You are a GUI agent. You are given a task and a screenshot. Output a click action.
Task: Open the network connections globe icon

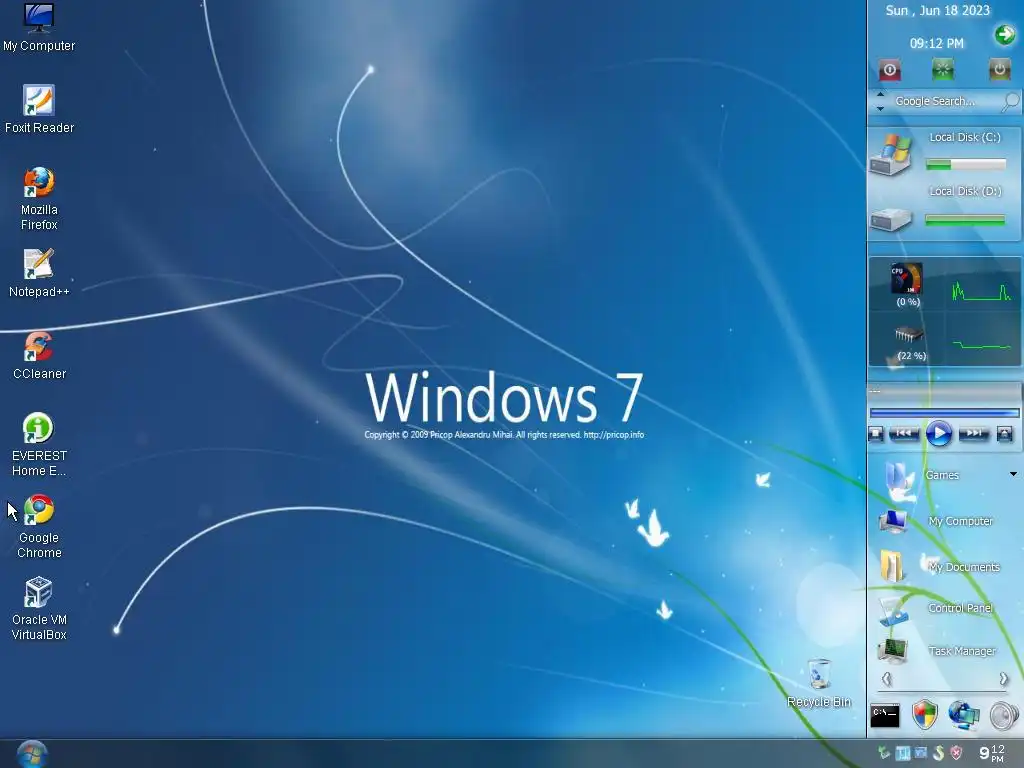(964, 715)
